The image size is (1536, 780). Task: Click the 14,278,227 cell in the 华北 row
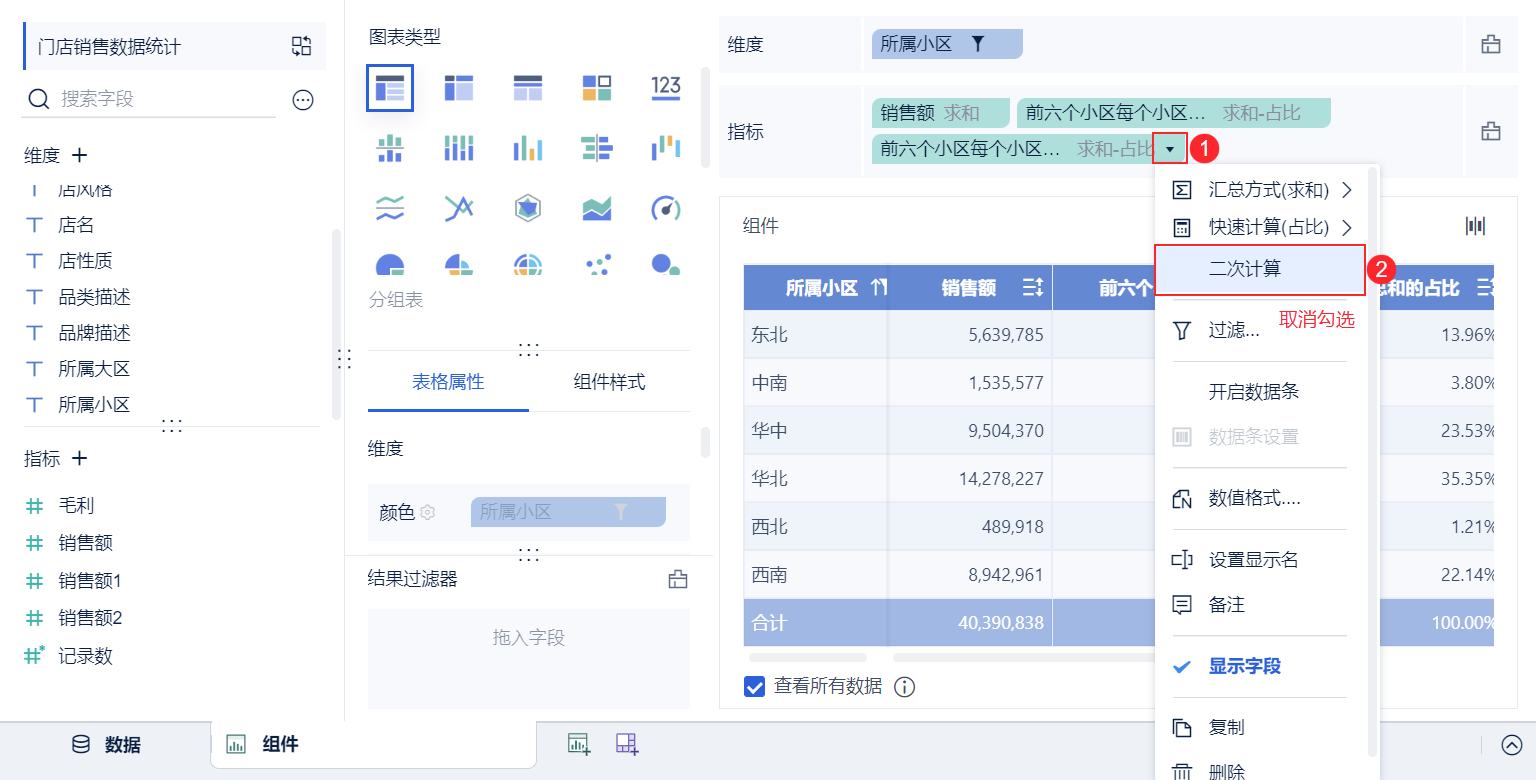(x=970, y=478)
